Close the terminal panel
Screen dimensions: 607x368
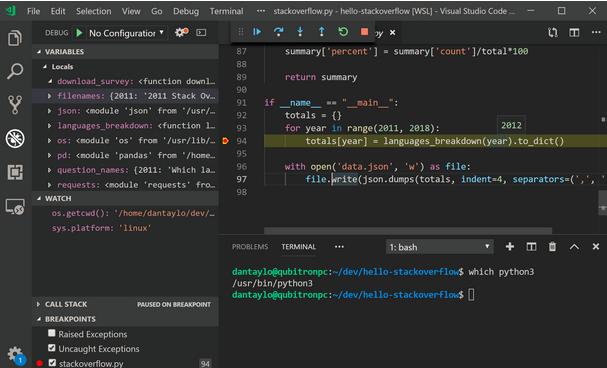(x=596, y=246)
